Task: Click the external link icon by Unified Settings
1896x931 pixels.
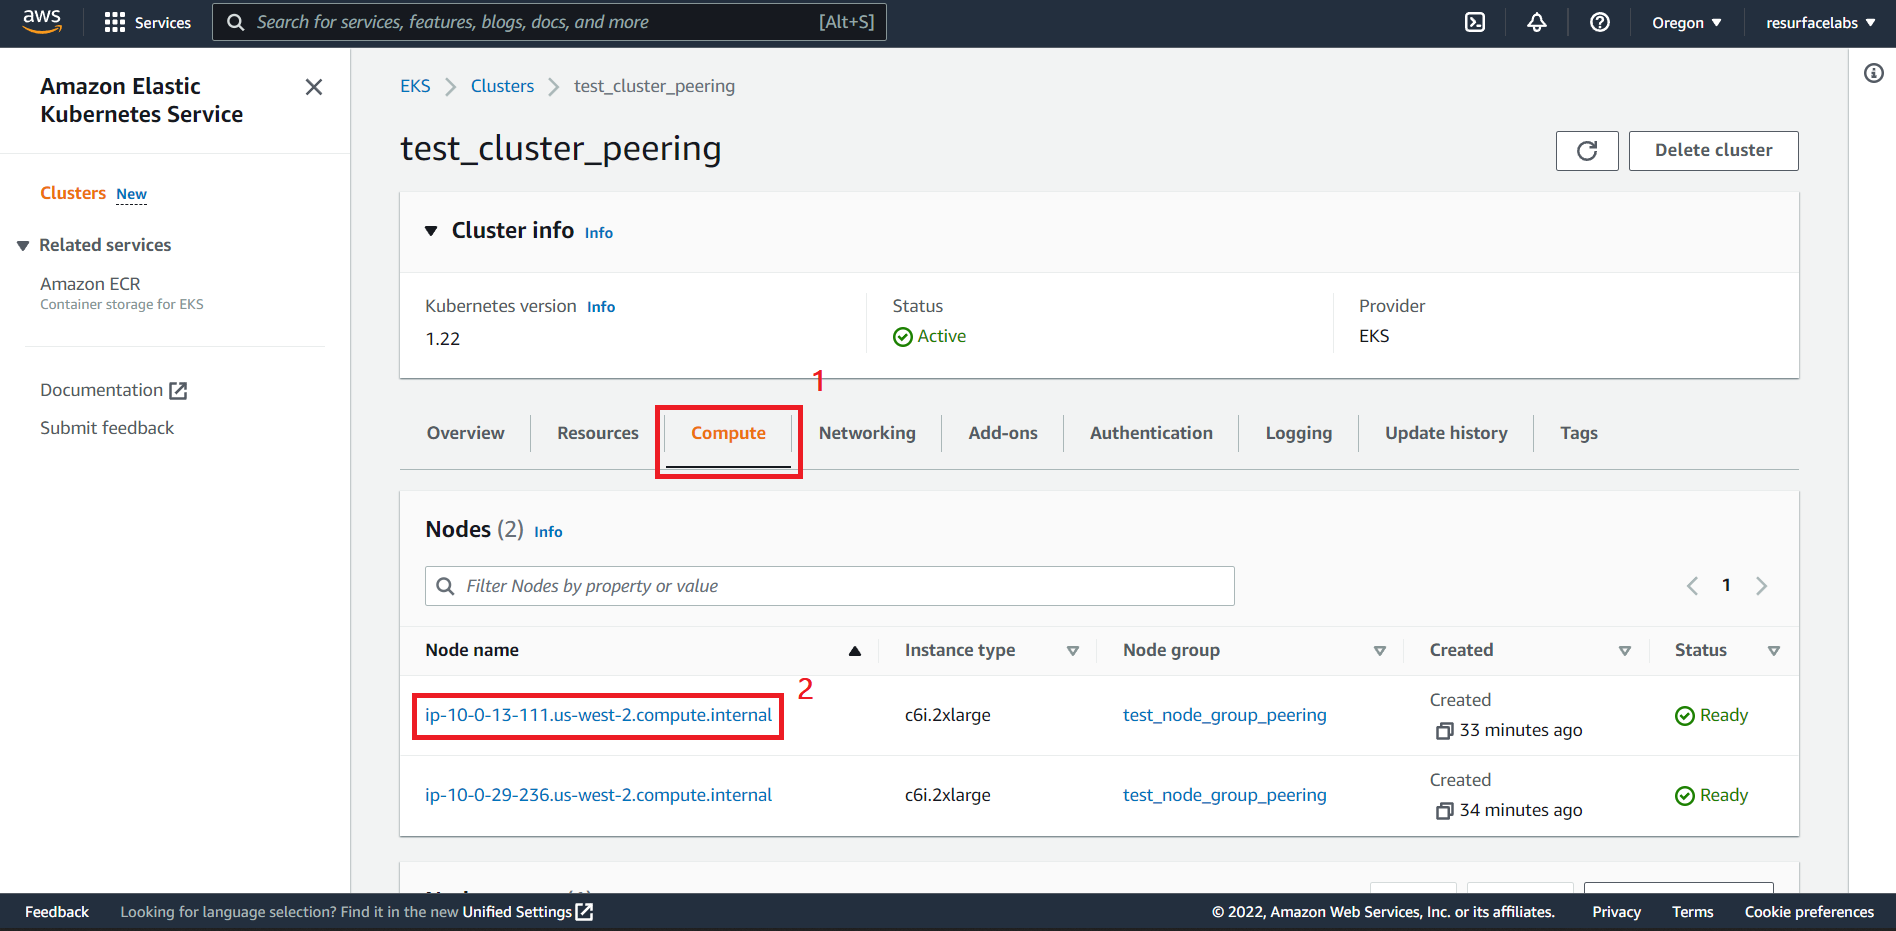Action: point(584,912)
